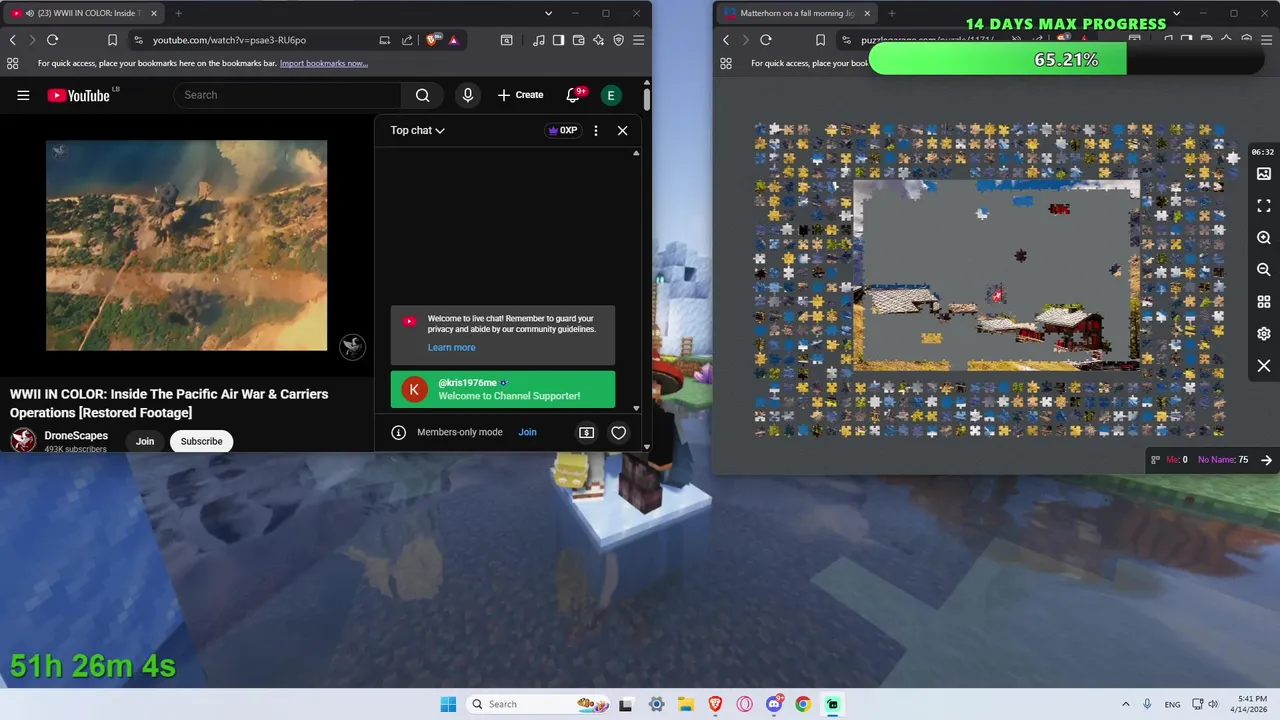
Task: Open Brave Rewards triangle icon
Action: tap(453, 40)
